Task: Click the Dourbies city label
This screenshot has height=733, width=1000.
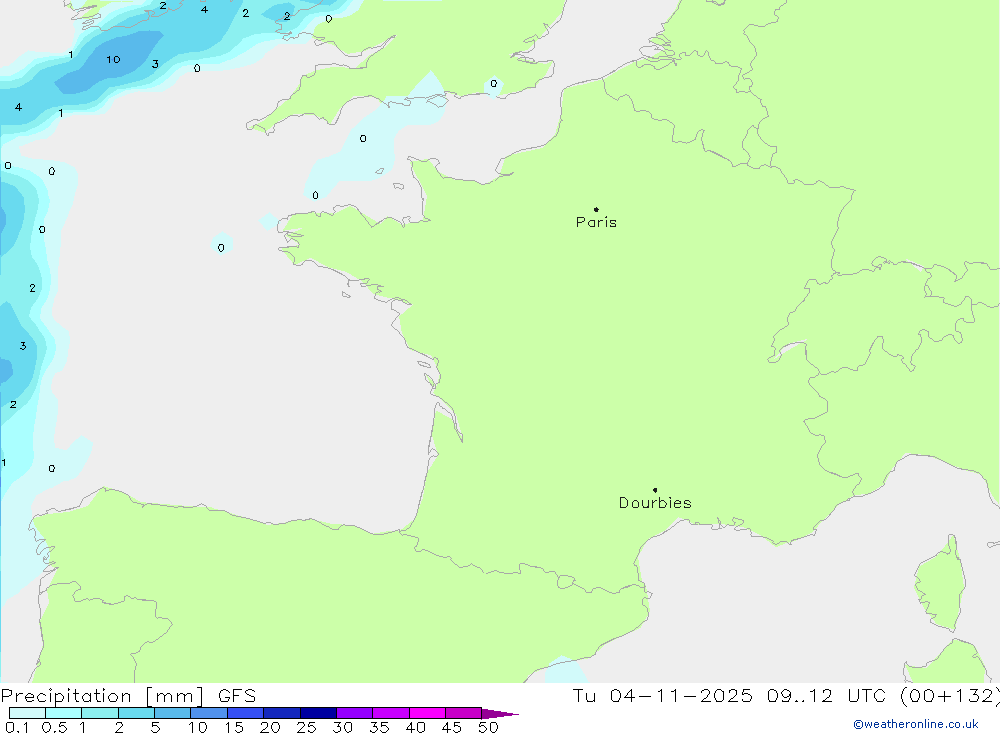Action: (655, 503)
